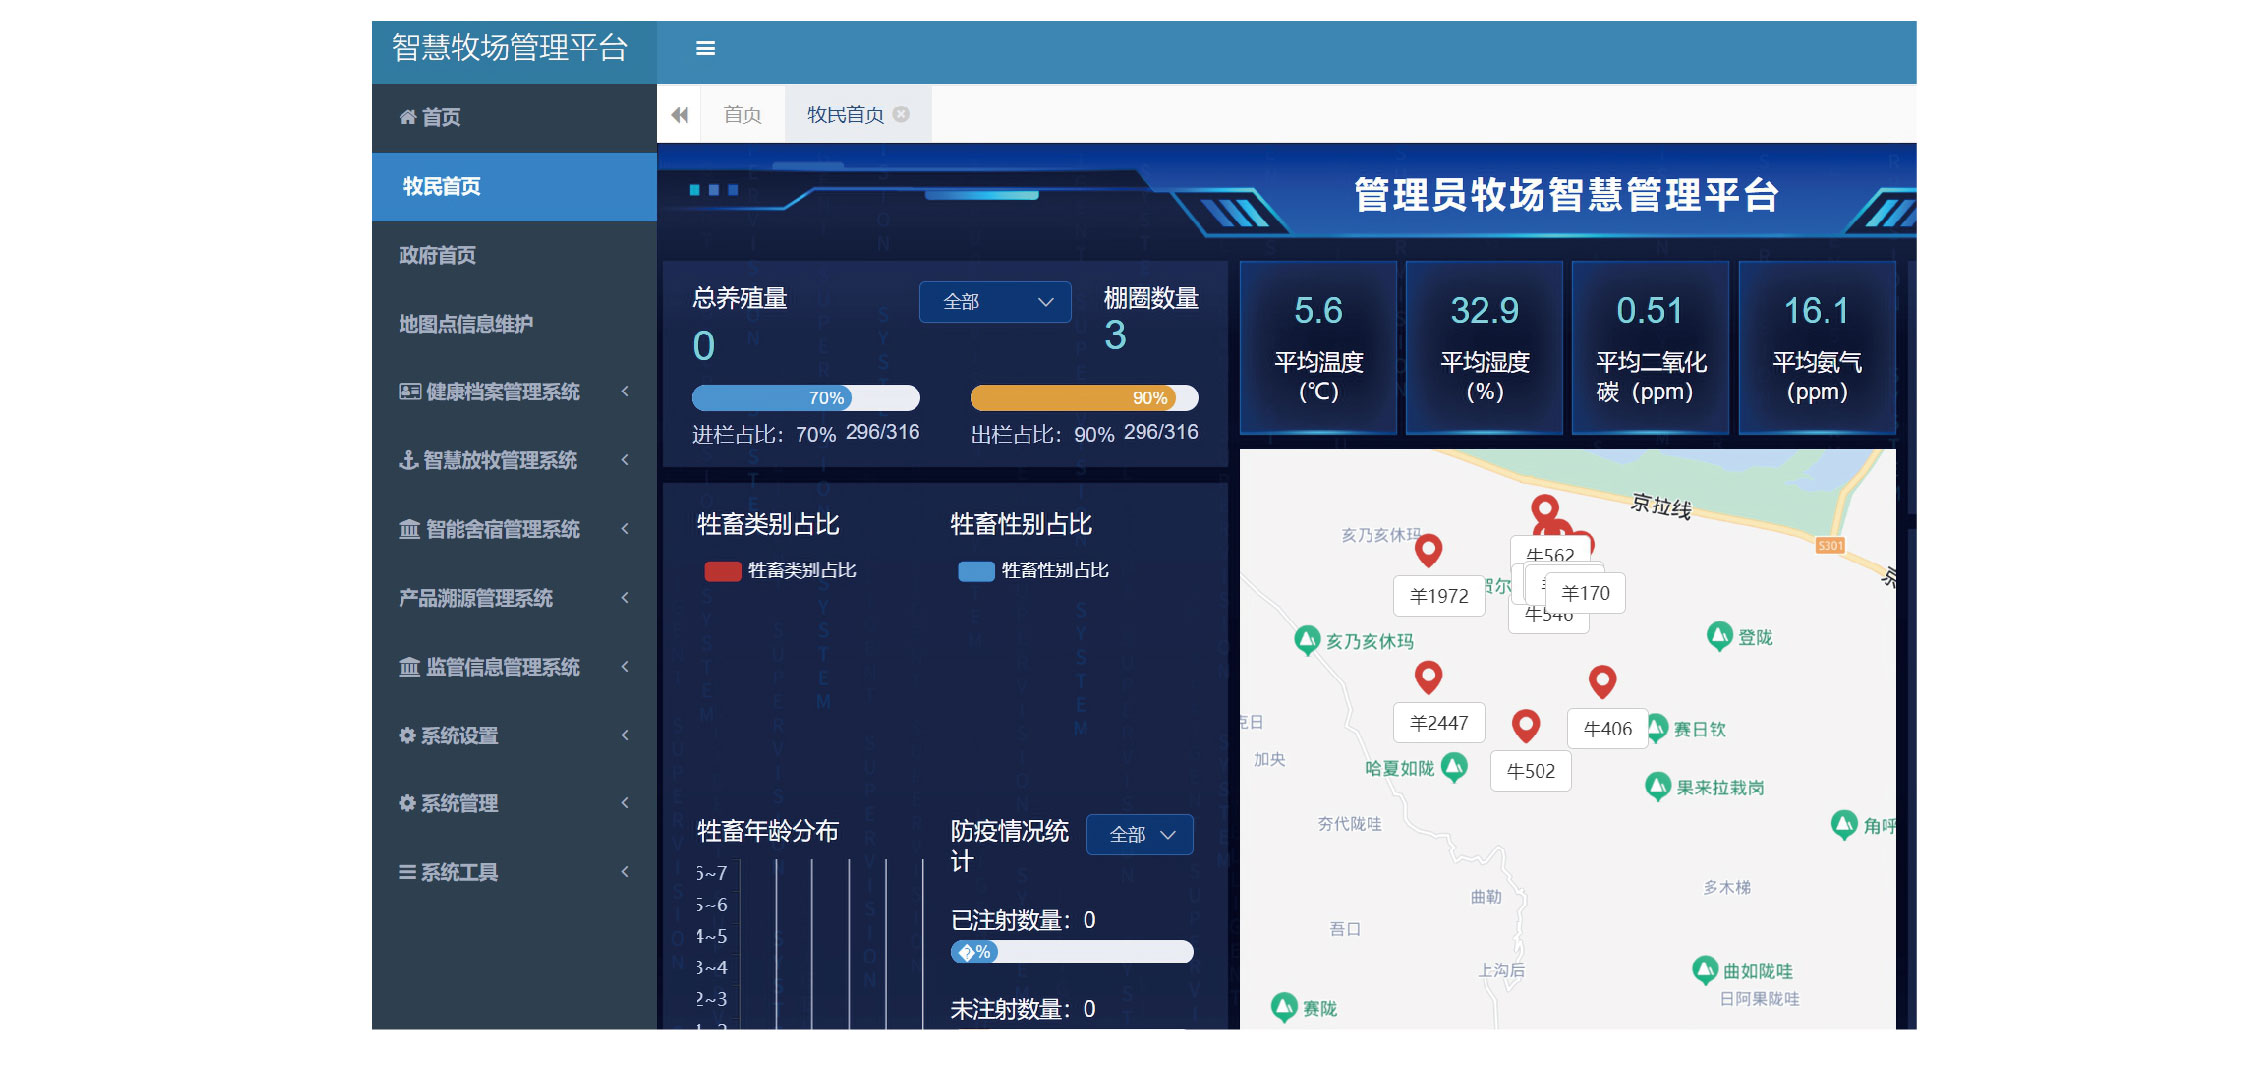Click the red map pin above 羊2447

tap(1428, 676)
